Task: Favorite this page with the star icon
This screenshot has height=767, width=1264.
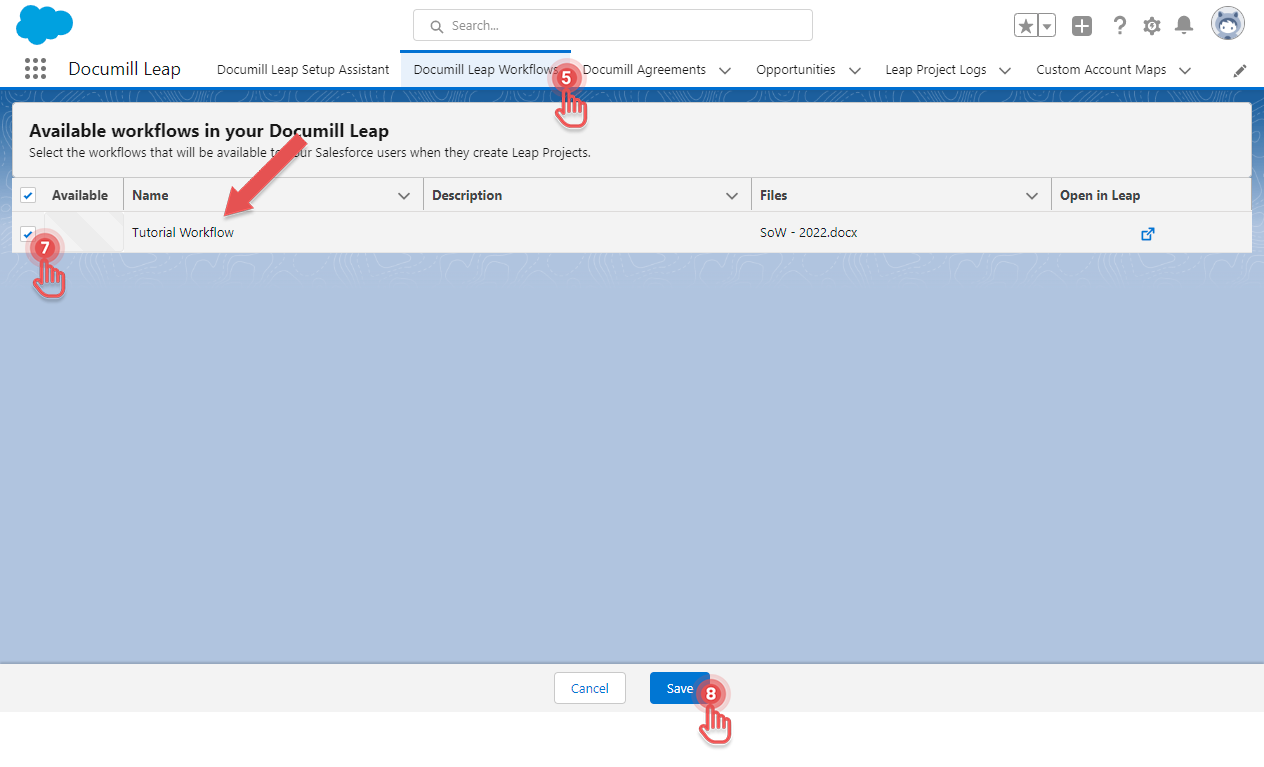Action: point(1027,23)
